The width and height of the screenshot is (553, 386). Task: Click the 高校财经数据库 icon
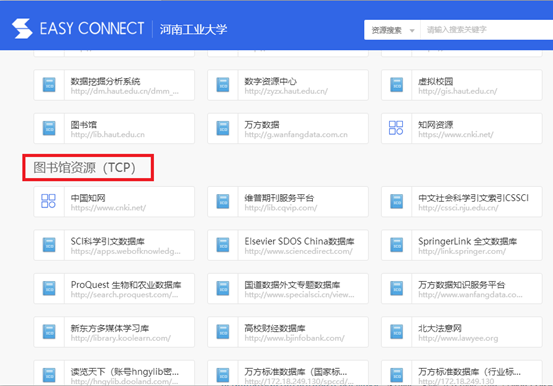(223, 332)
